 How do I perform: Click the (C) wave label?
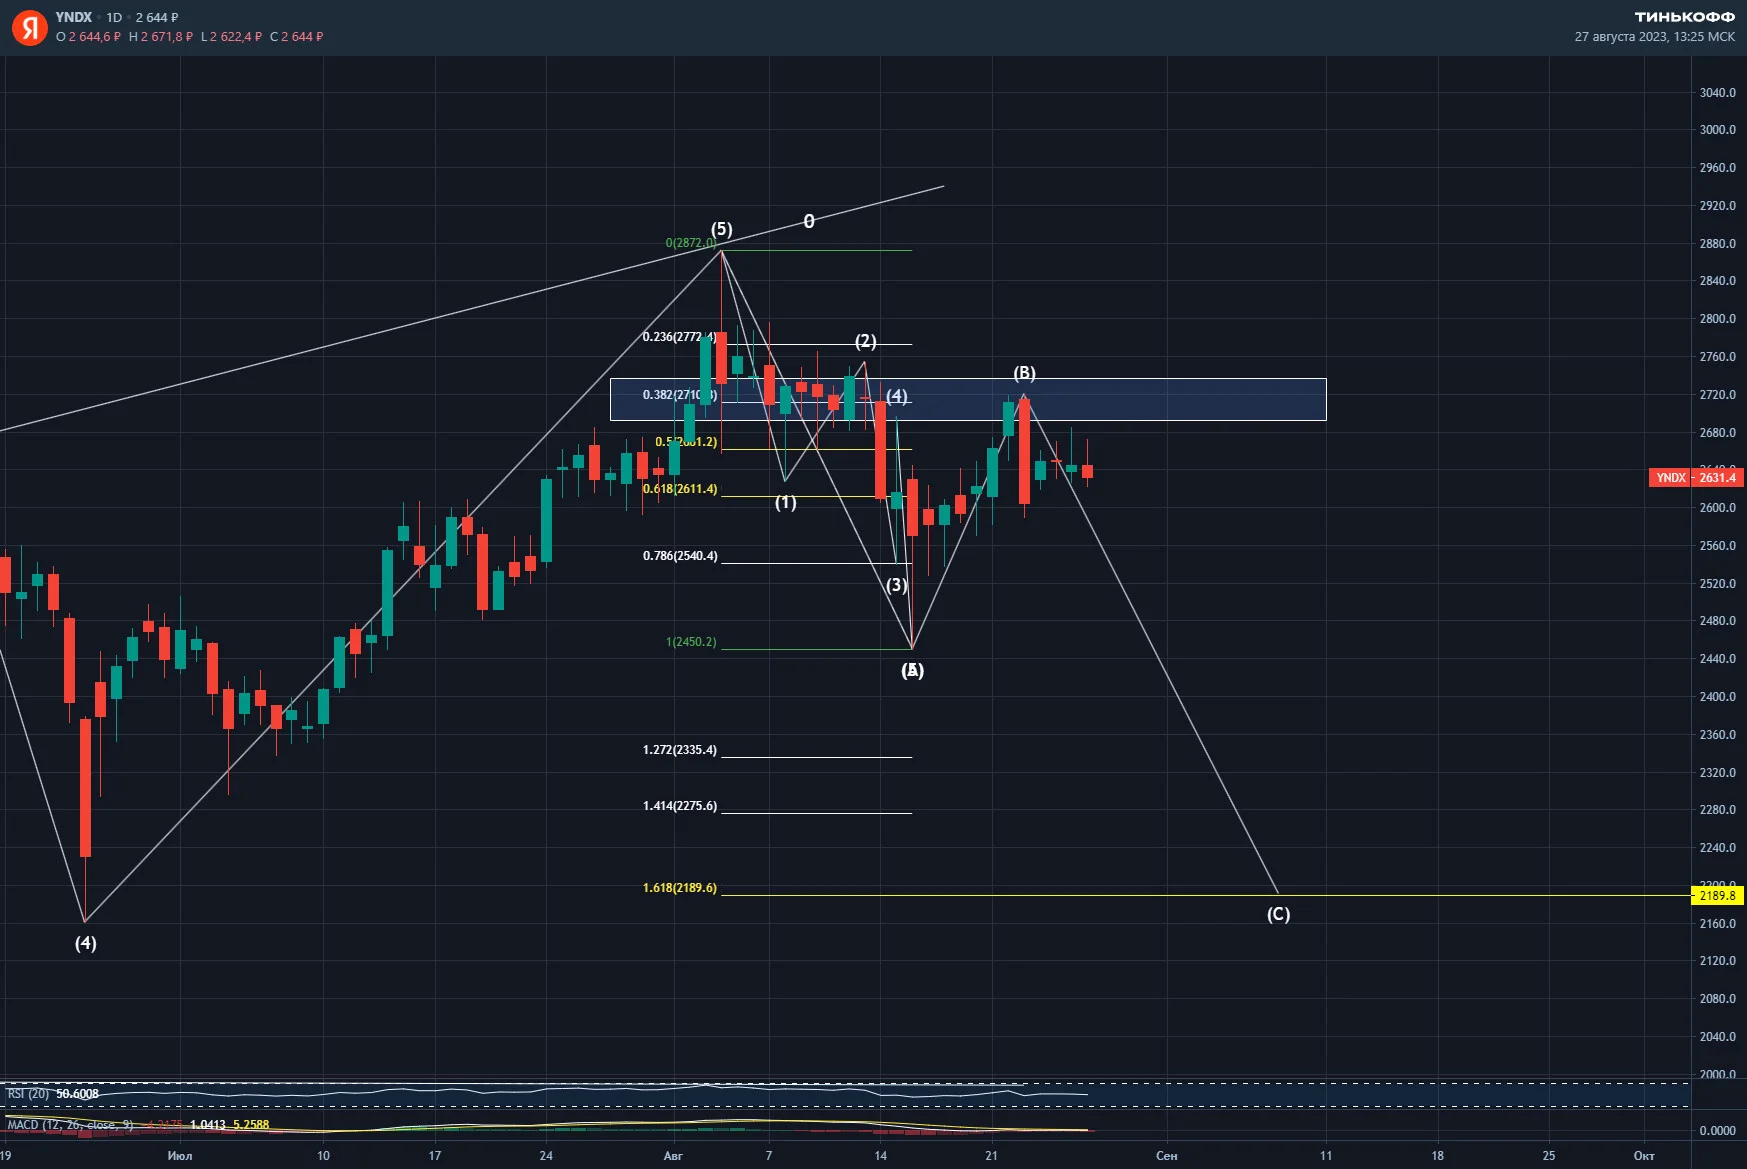click(1278, 914)
